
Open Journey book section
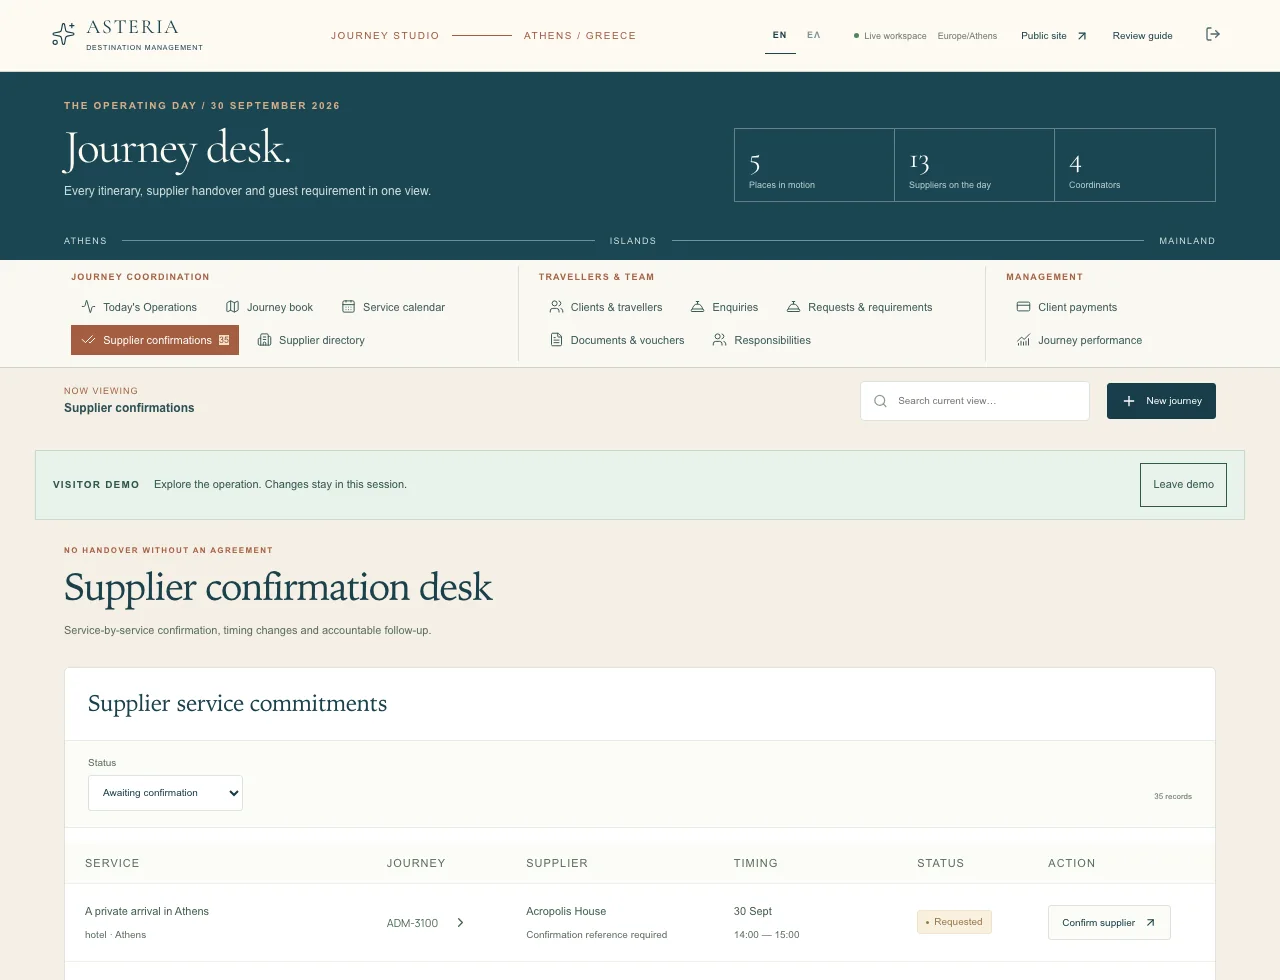click(x=269, y=307)
